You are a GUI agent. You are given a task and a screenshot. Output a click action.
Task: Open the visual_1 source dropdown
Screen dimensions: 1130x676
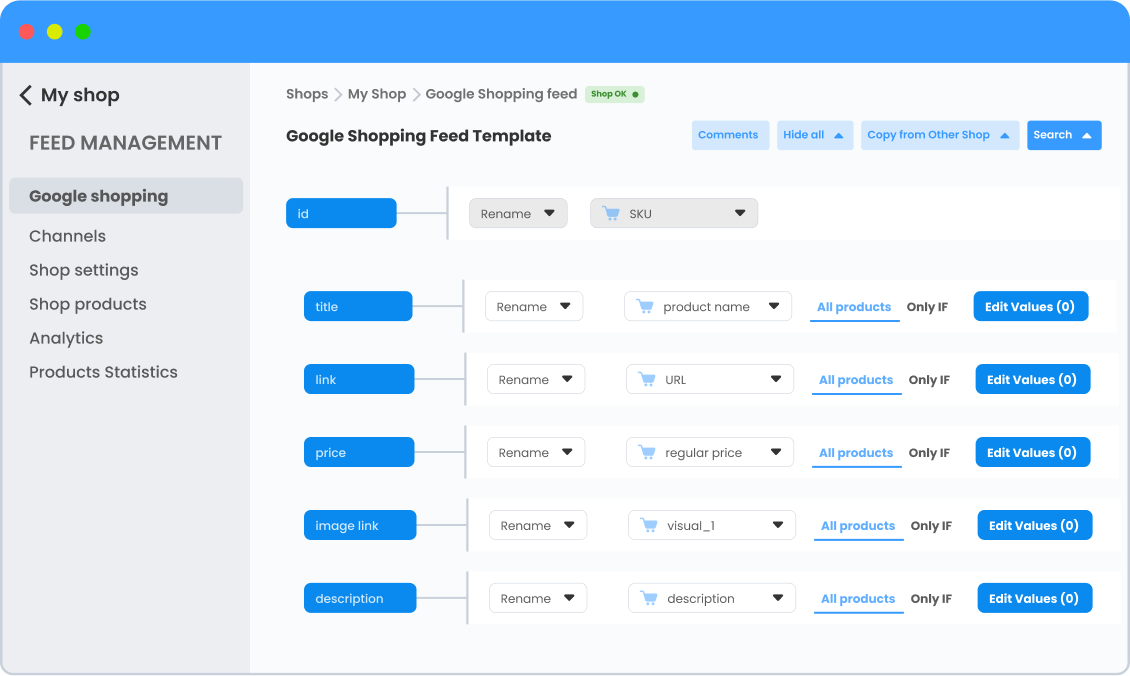coord(712,525)
